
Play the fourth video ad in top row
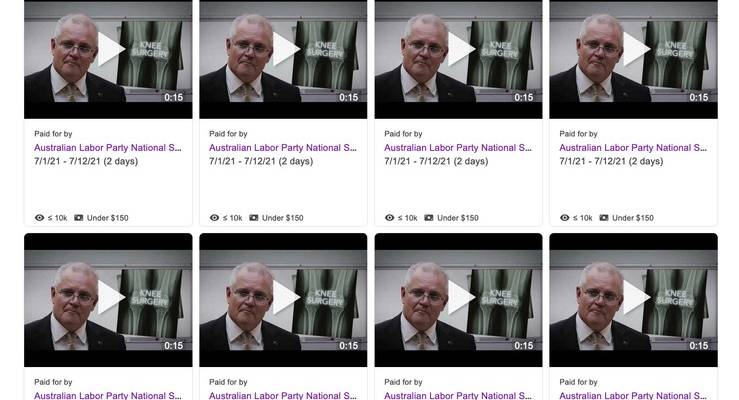point(637,49)
